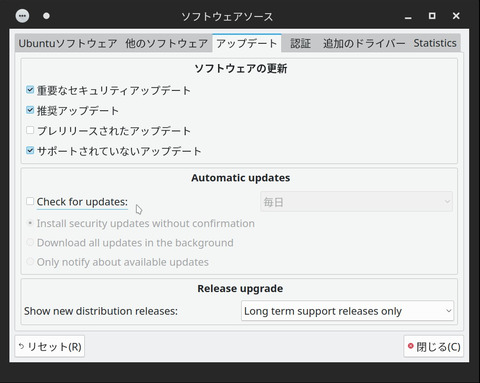Click the ソフトウェアの更新 heading
The width and height of the screenshot is (480, 383).
240,69
